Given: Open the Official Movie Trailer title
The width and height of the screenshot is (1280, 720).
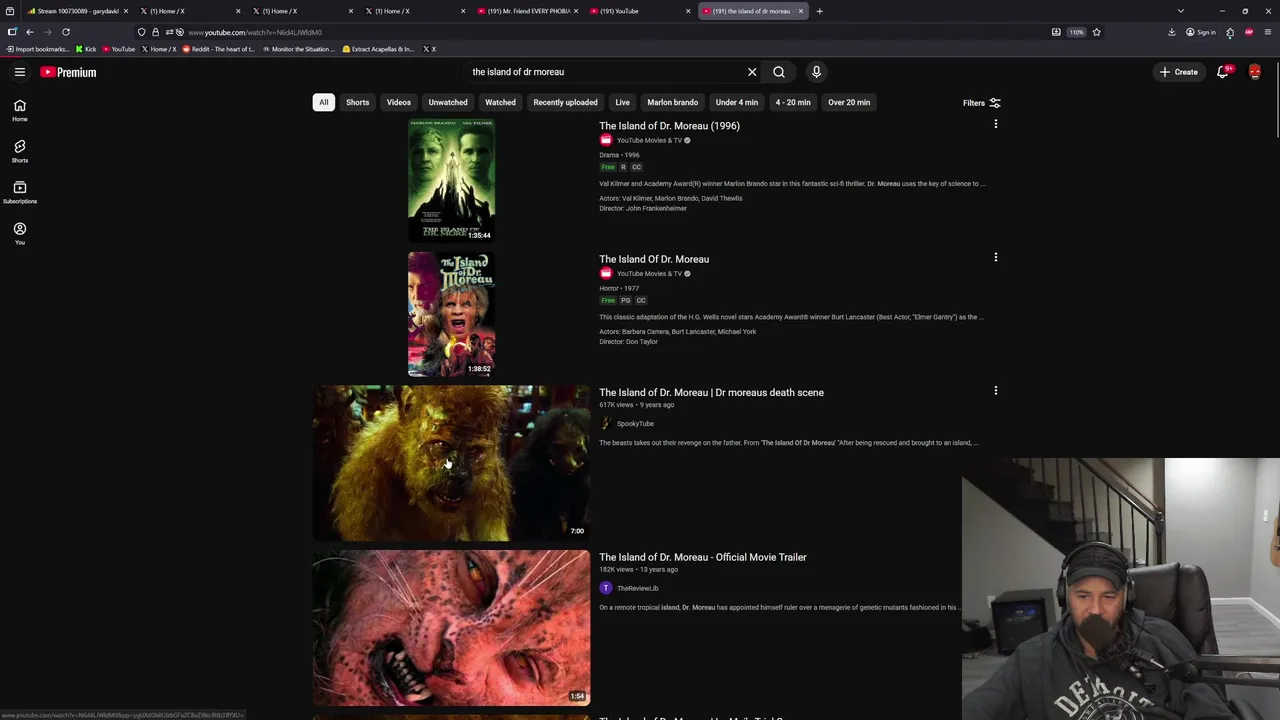Looking at the screenshot, I should tap(702, 557).
